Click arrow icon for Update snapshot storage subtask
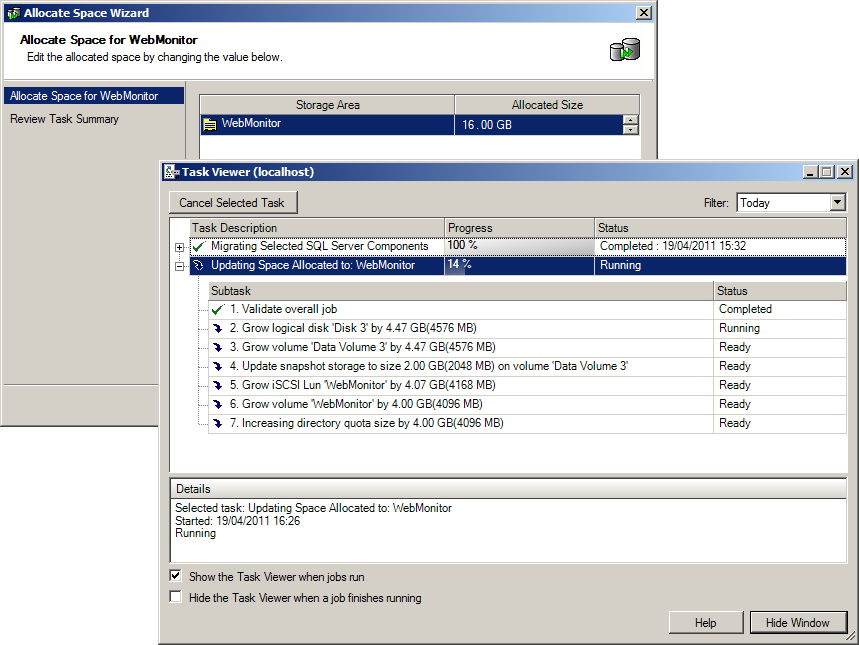Image resolution: width=859 pixels, height=645 pixels. click(x=218, y=366)
